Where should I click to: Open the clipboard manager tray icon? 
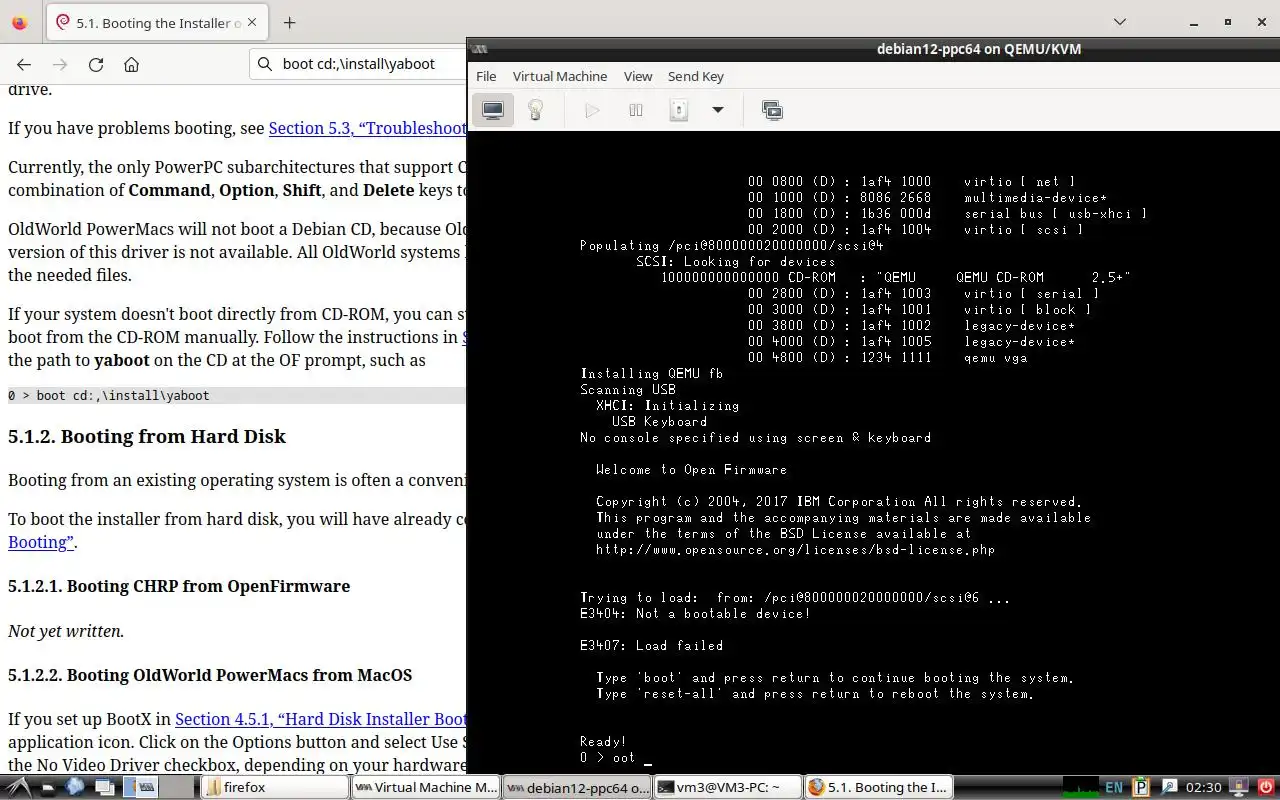coord(1141,787)
